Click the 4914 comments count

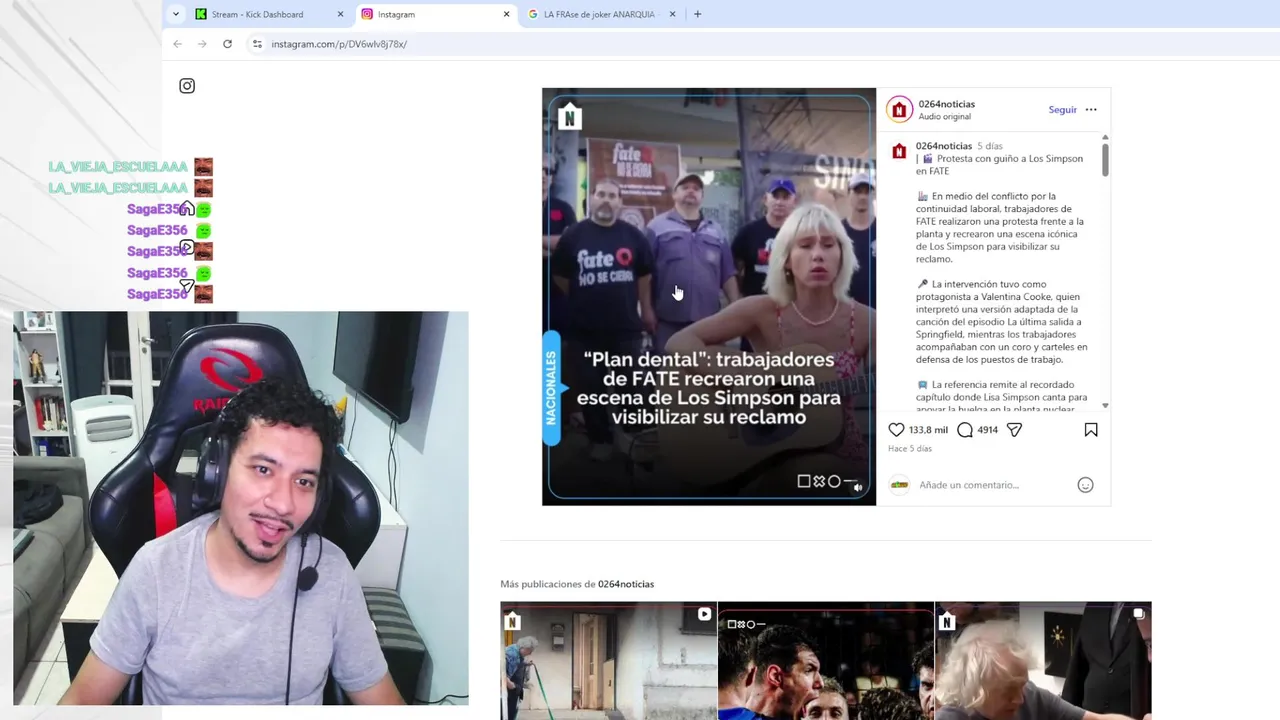pyautogui.click(x=987, y=430)
